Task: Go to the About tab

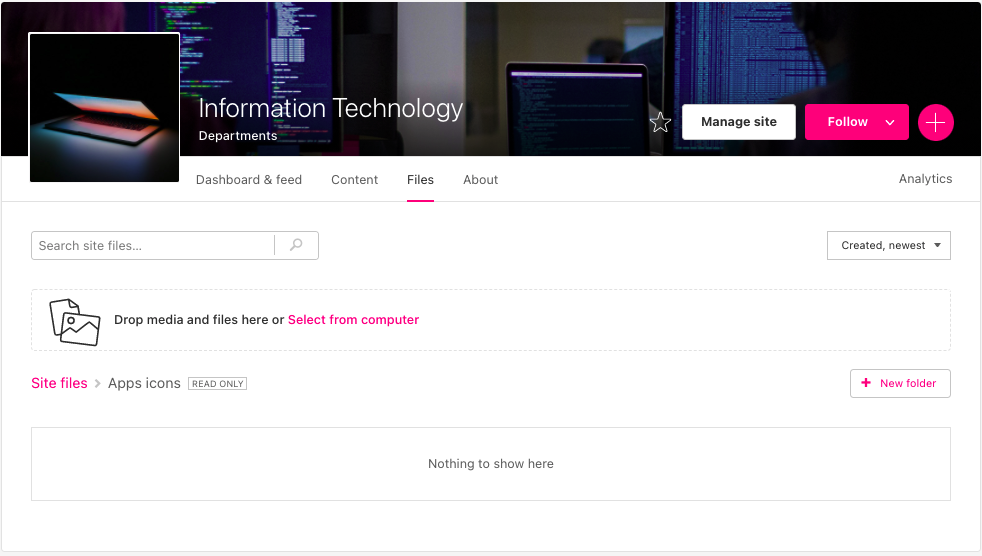Action: coord(480,180)
